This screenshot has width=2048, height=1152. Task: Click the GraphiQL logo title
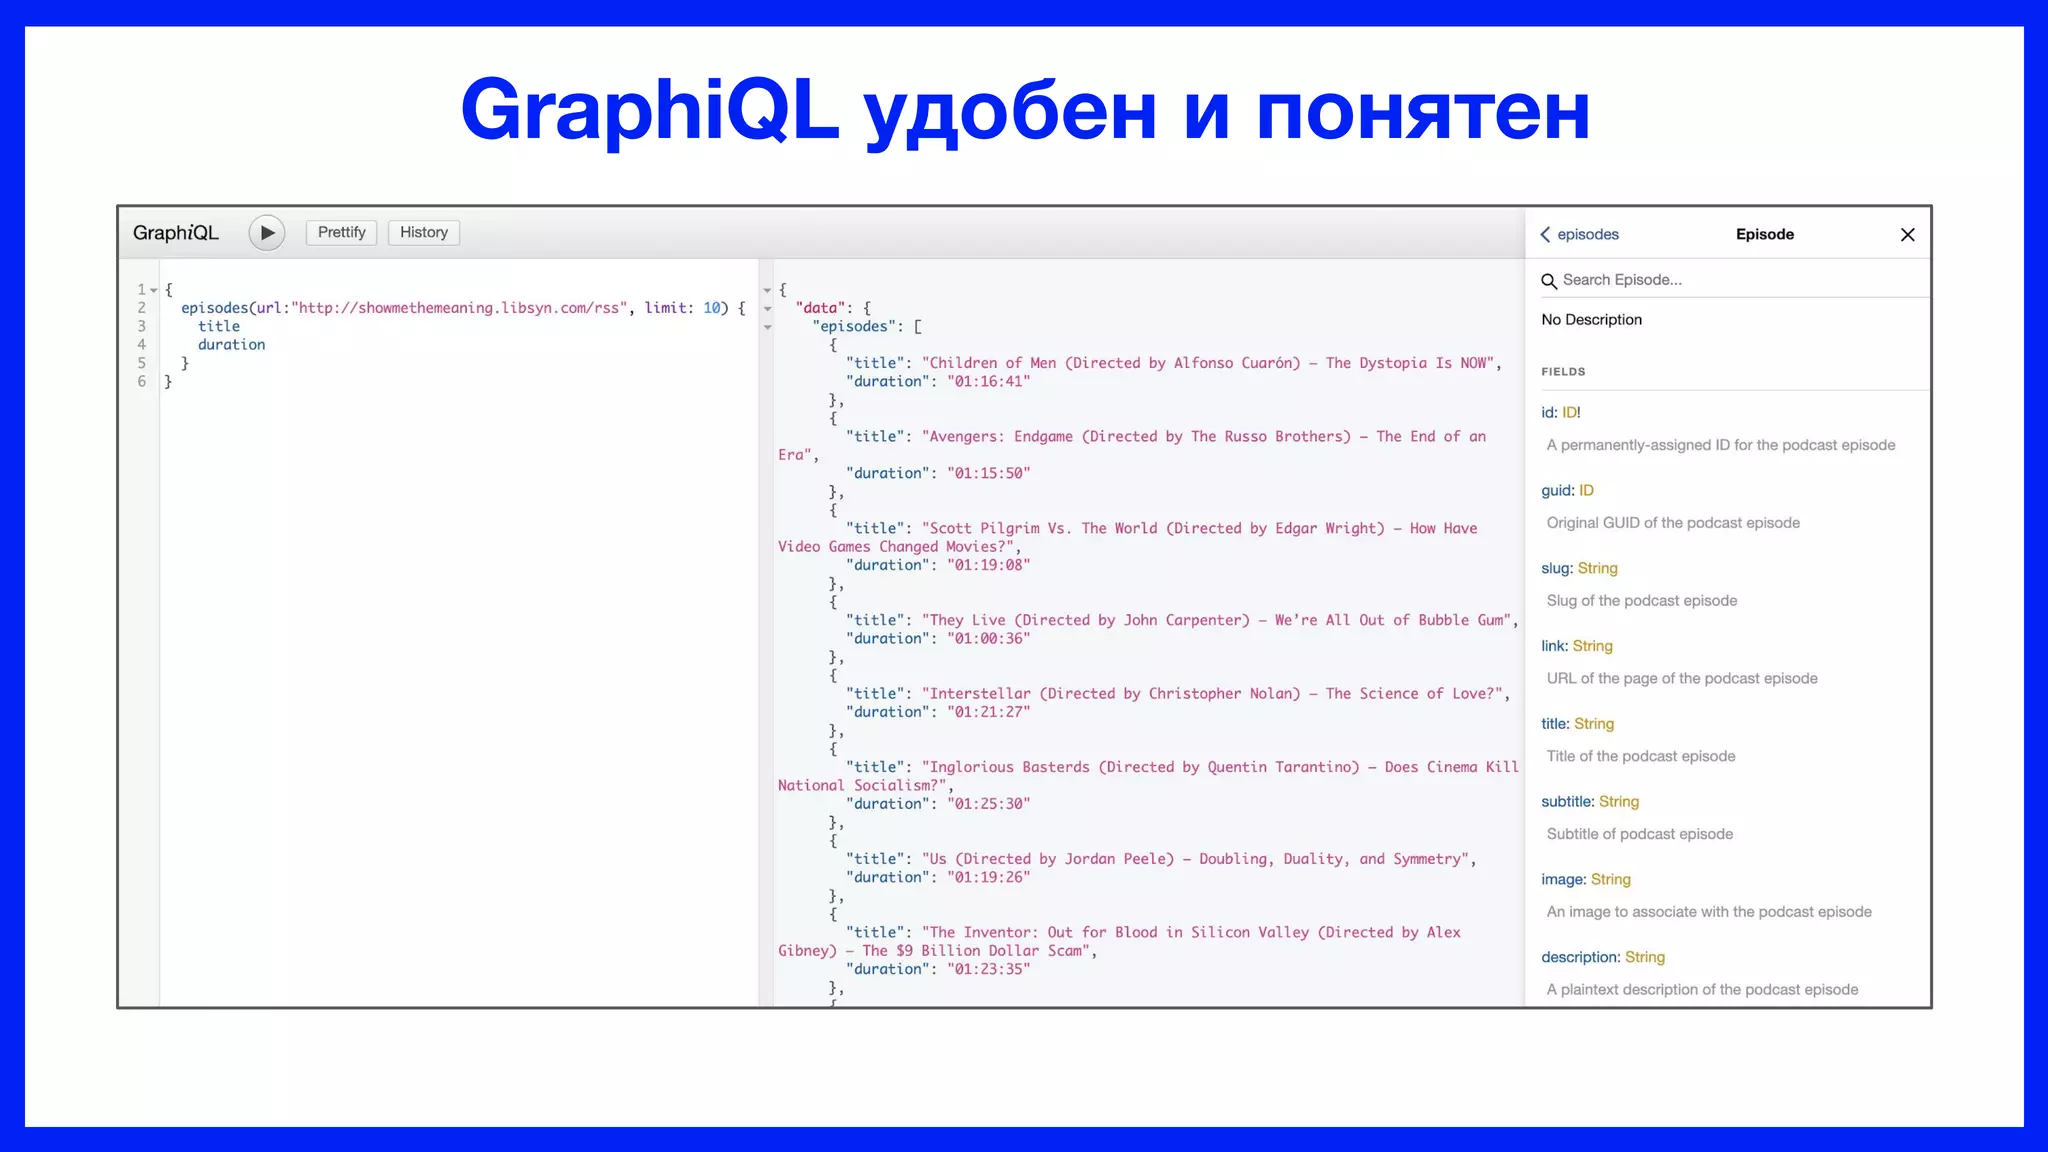coord(176,233)
